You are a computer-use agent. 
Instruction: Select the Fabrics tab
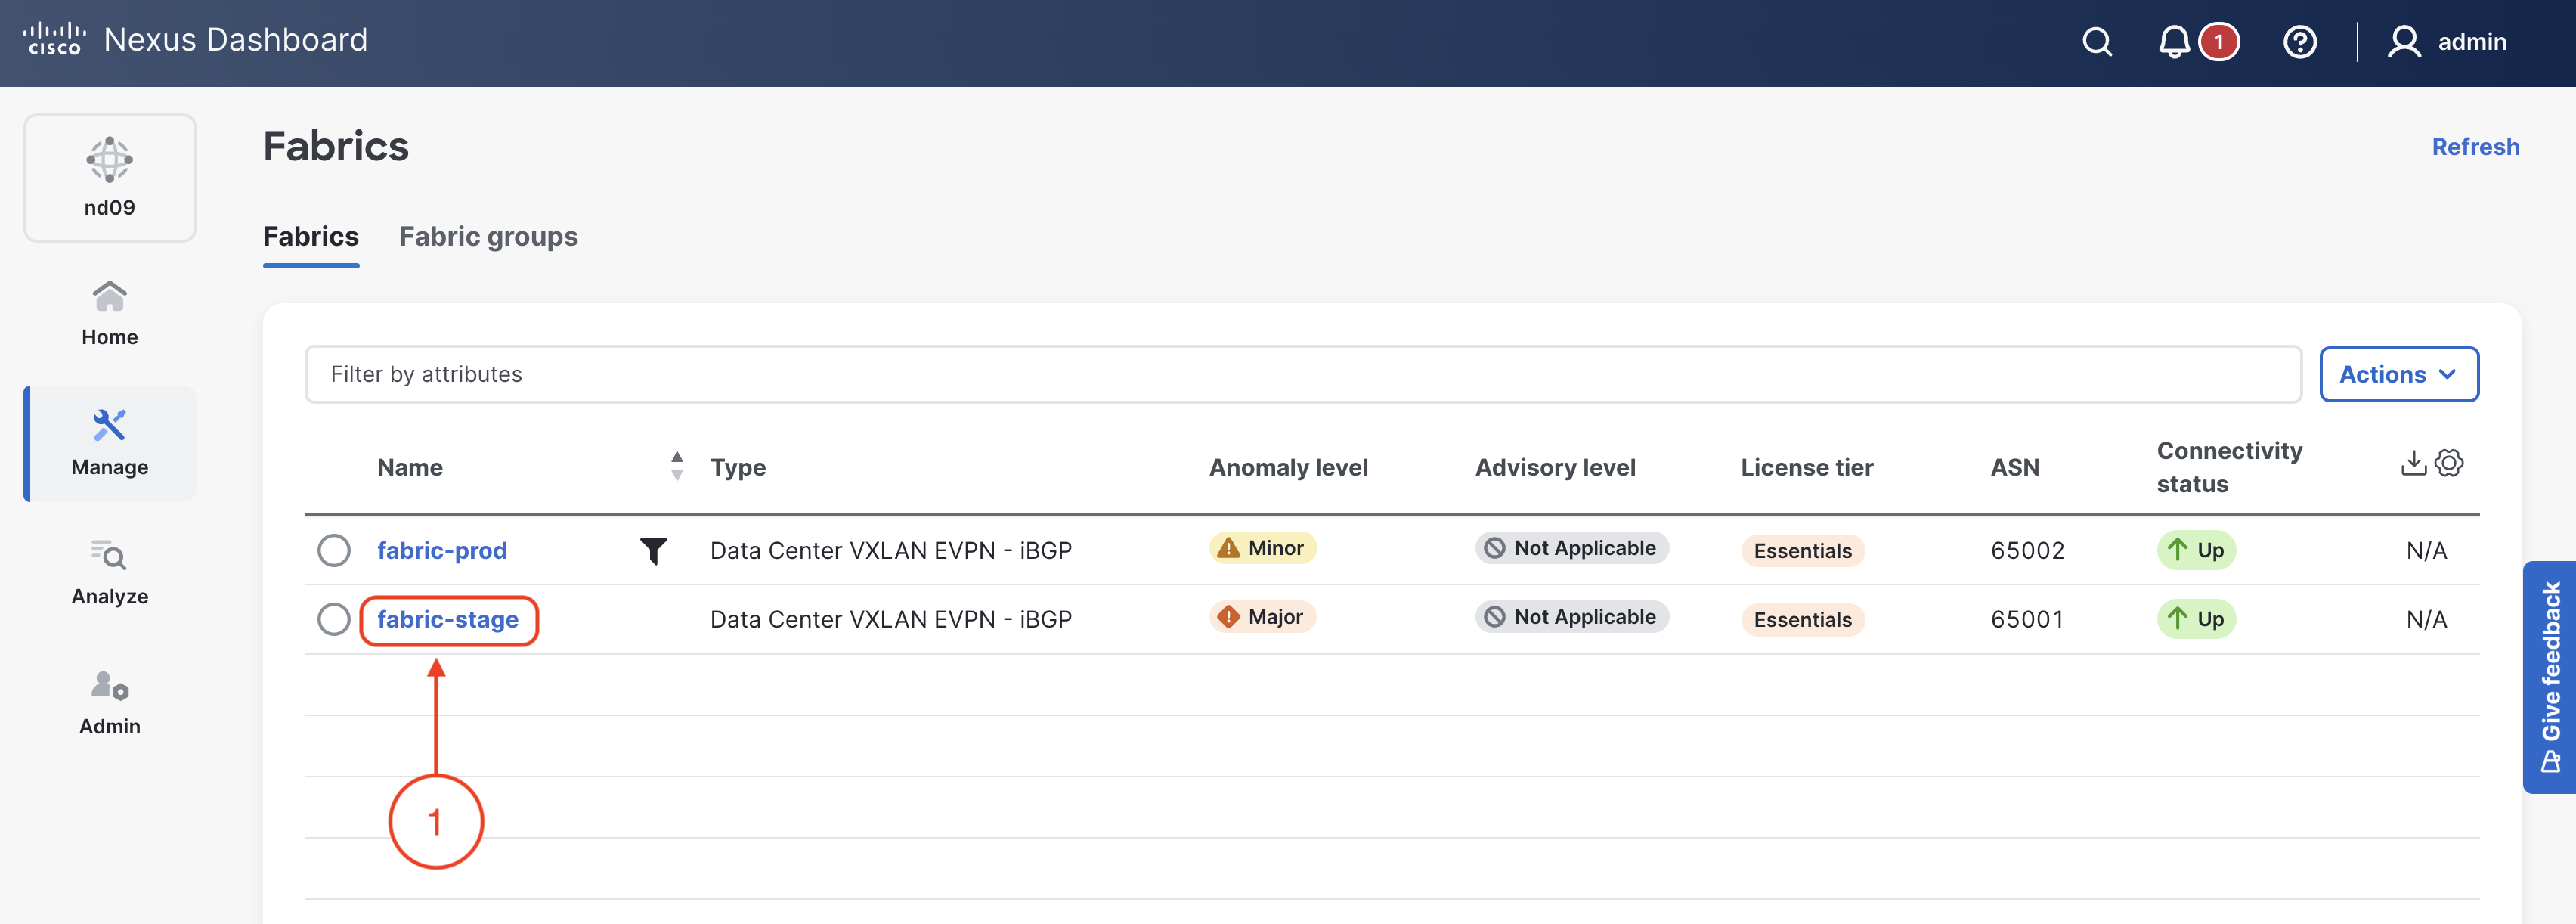[310, 237]
